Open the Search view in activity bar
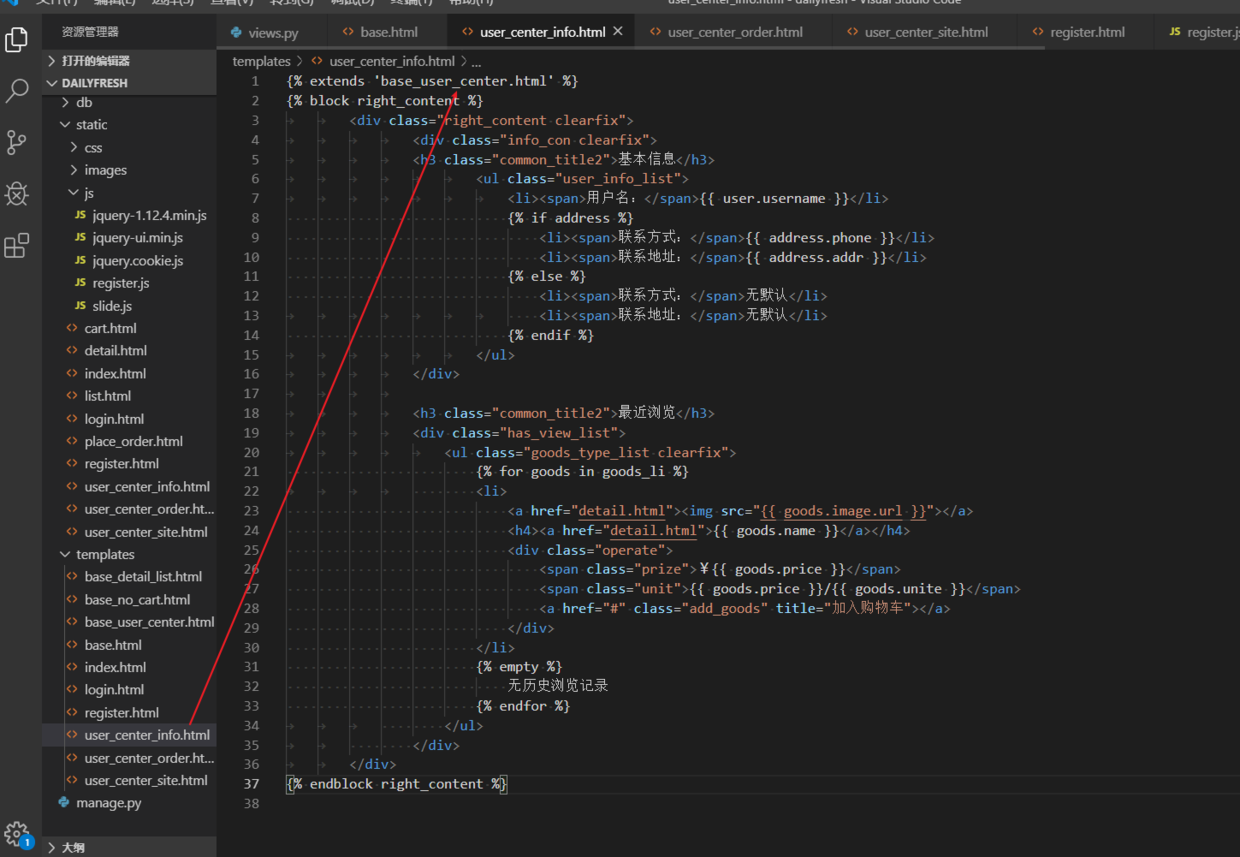 [17, 91]
